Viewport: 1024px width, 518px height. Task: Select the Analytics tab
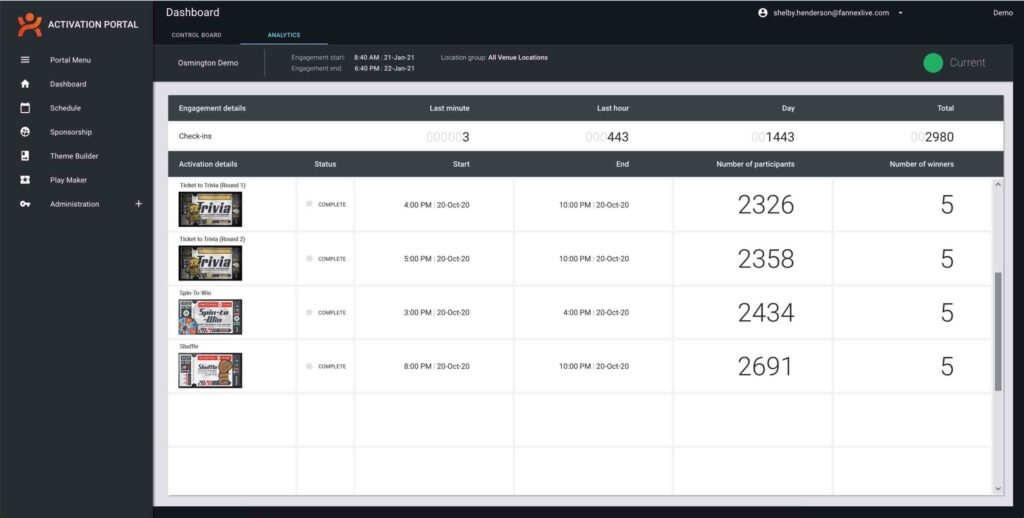click(283, 36)
